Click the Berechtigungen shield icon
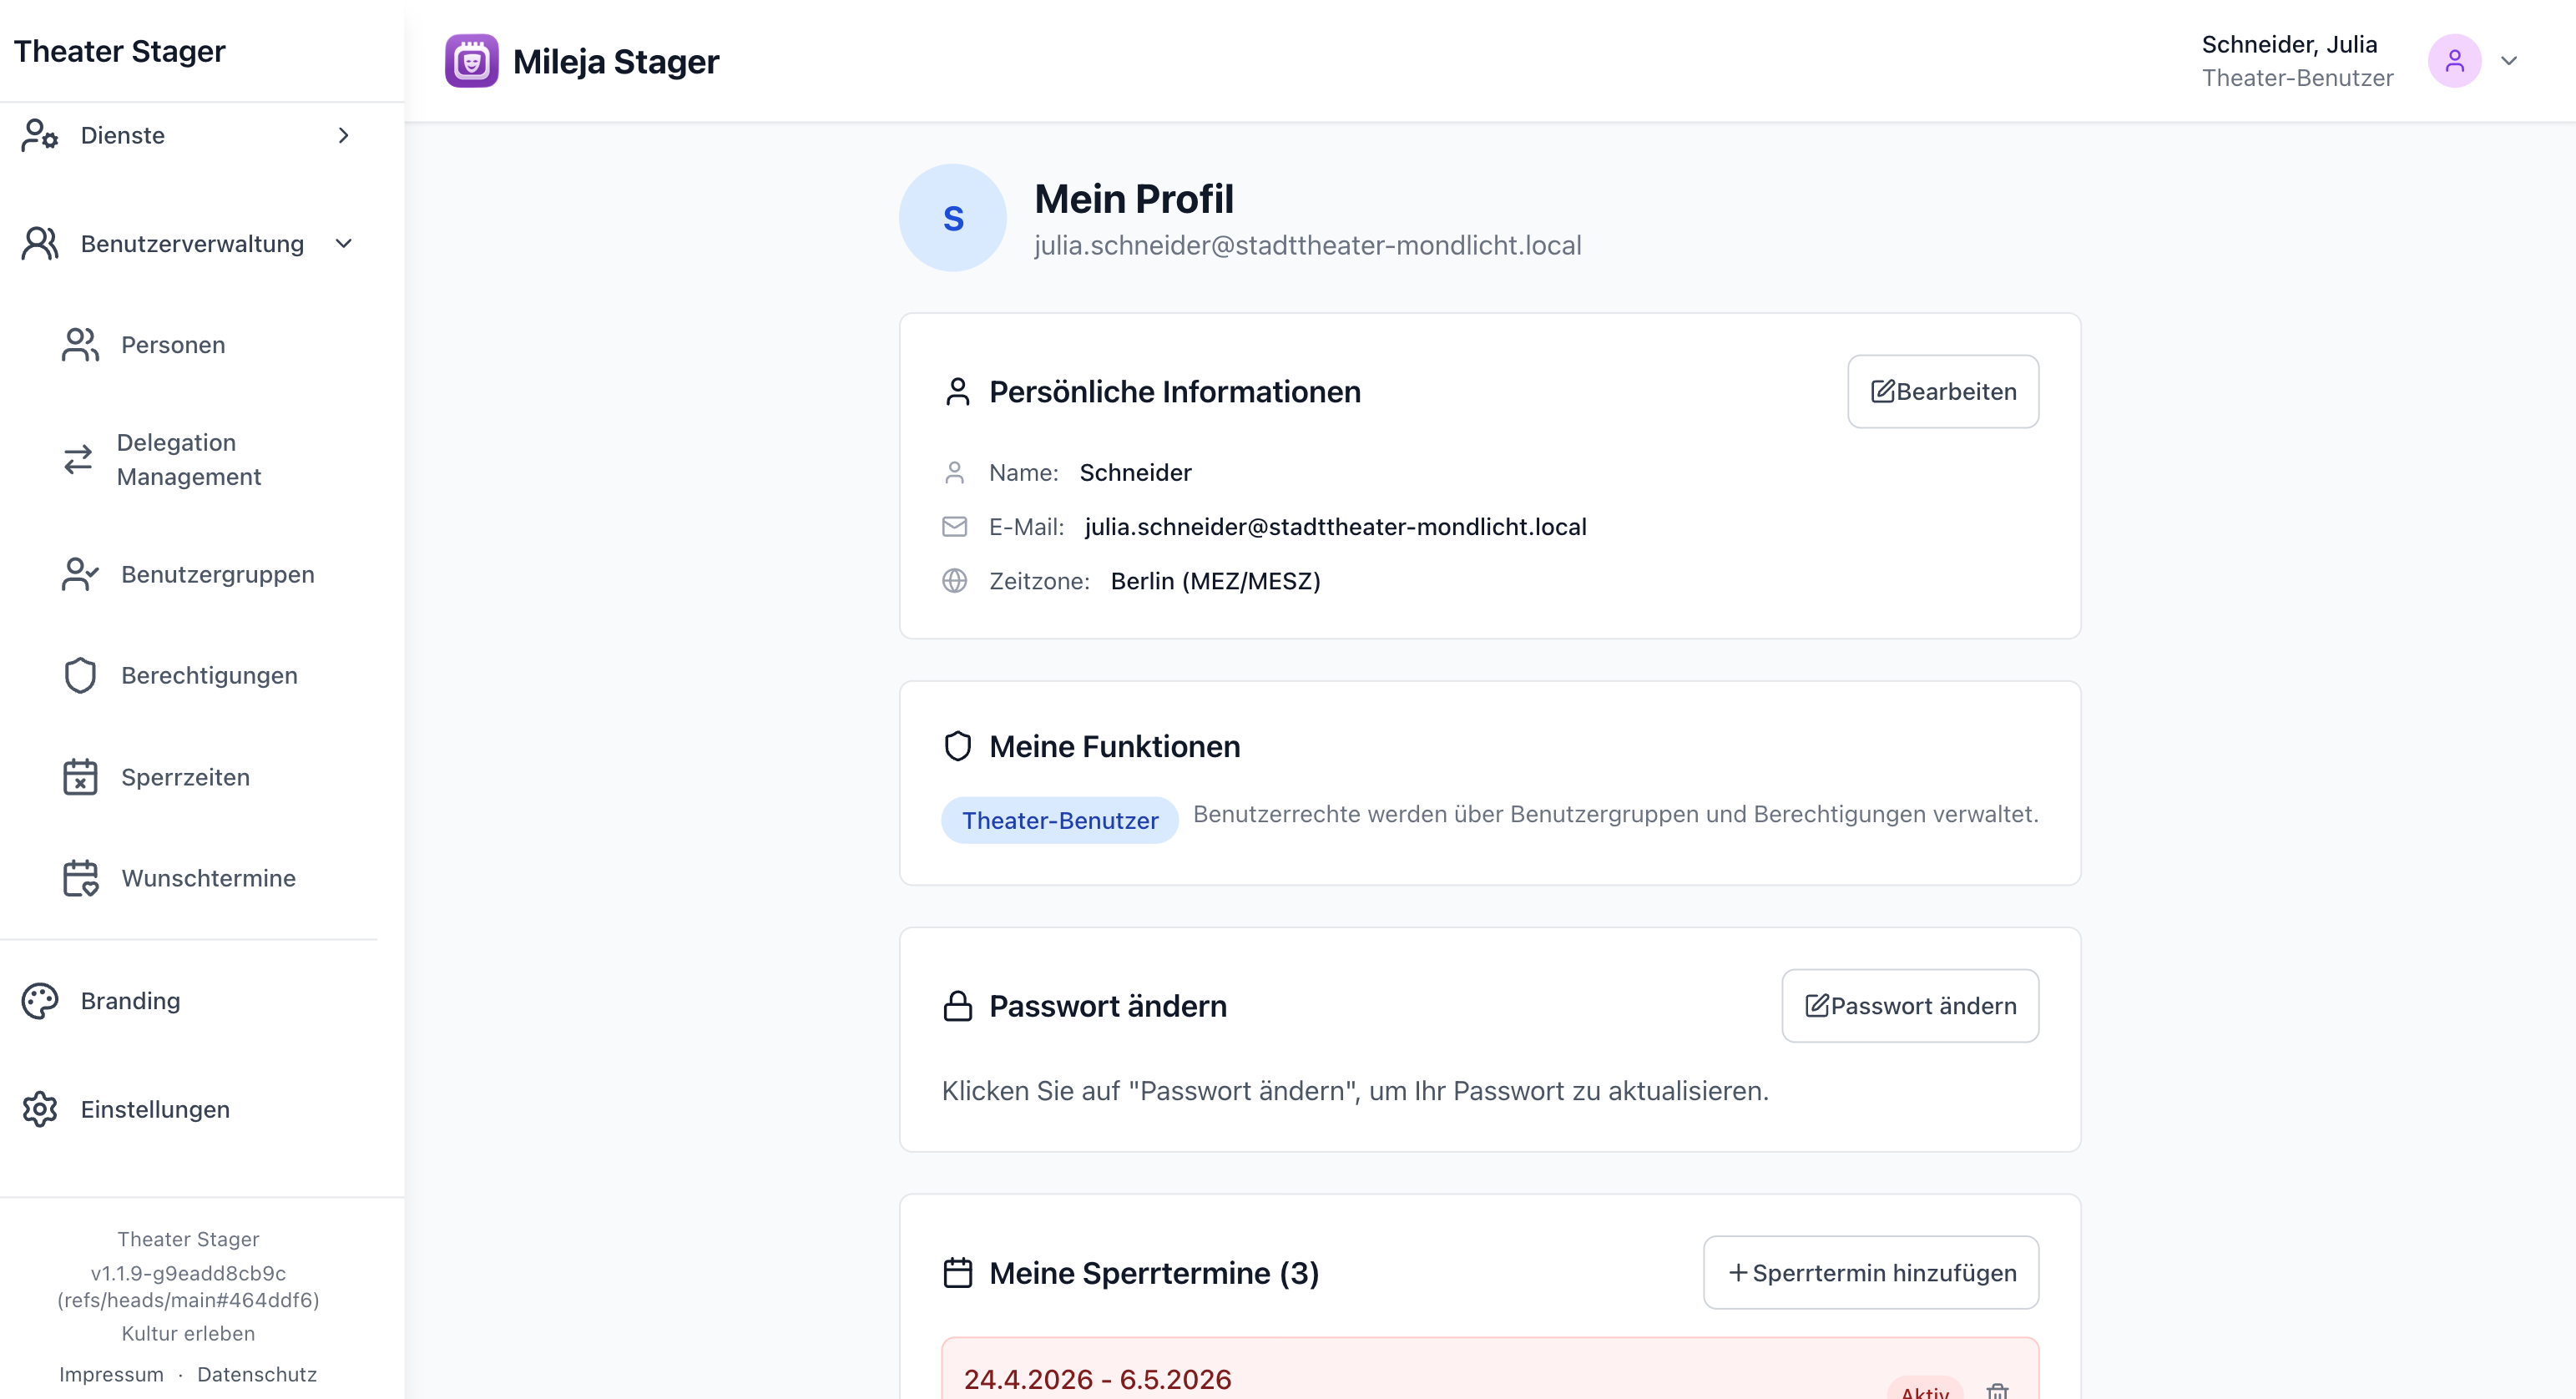 [x=80, y=676]
